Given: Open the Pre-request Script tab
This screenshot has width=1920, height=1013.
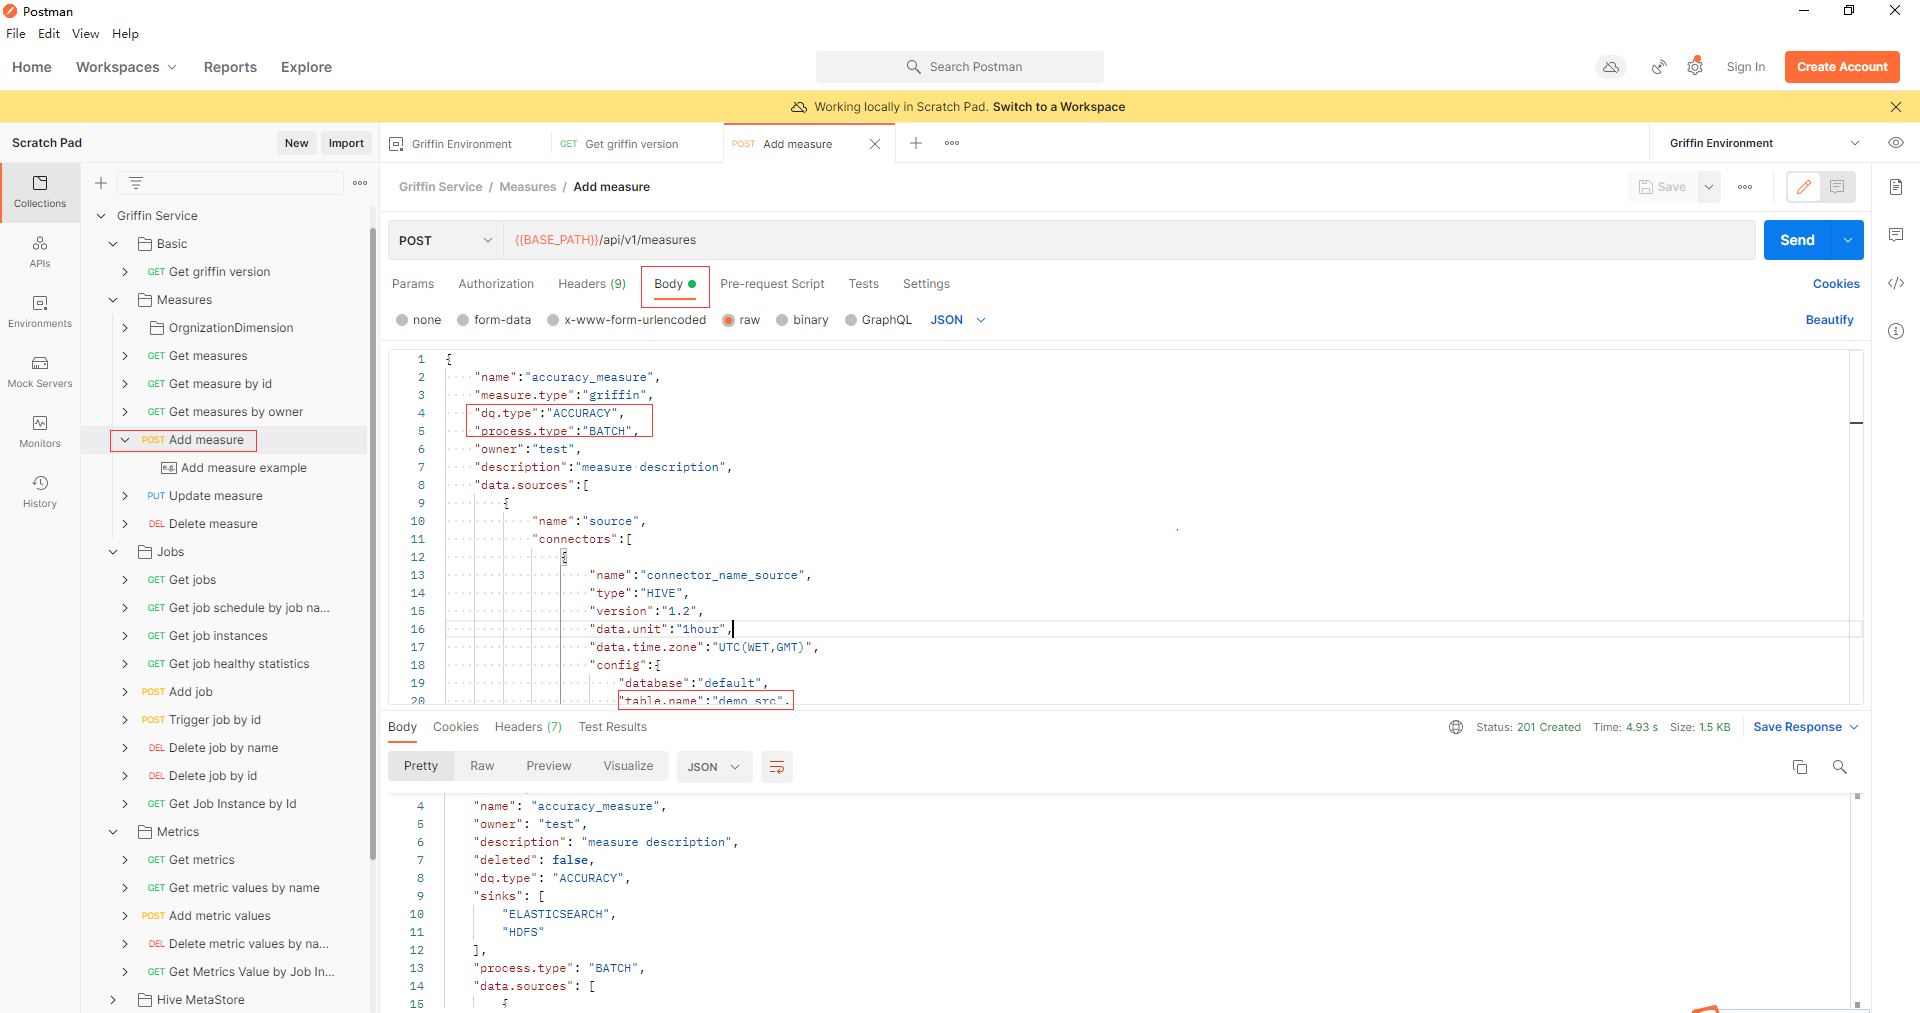Looking at the screenshot, I should 772,284.
